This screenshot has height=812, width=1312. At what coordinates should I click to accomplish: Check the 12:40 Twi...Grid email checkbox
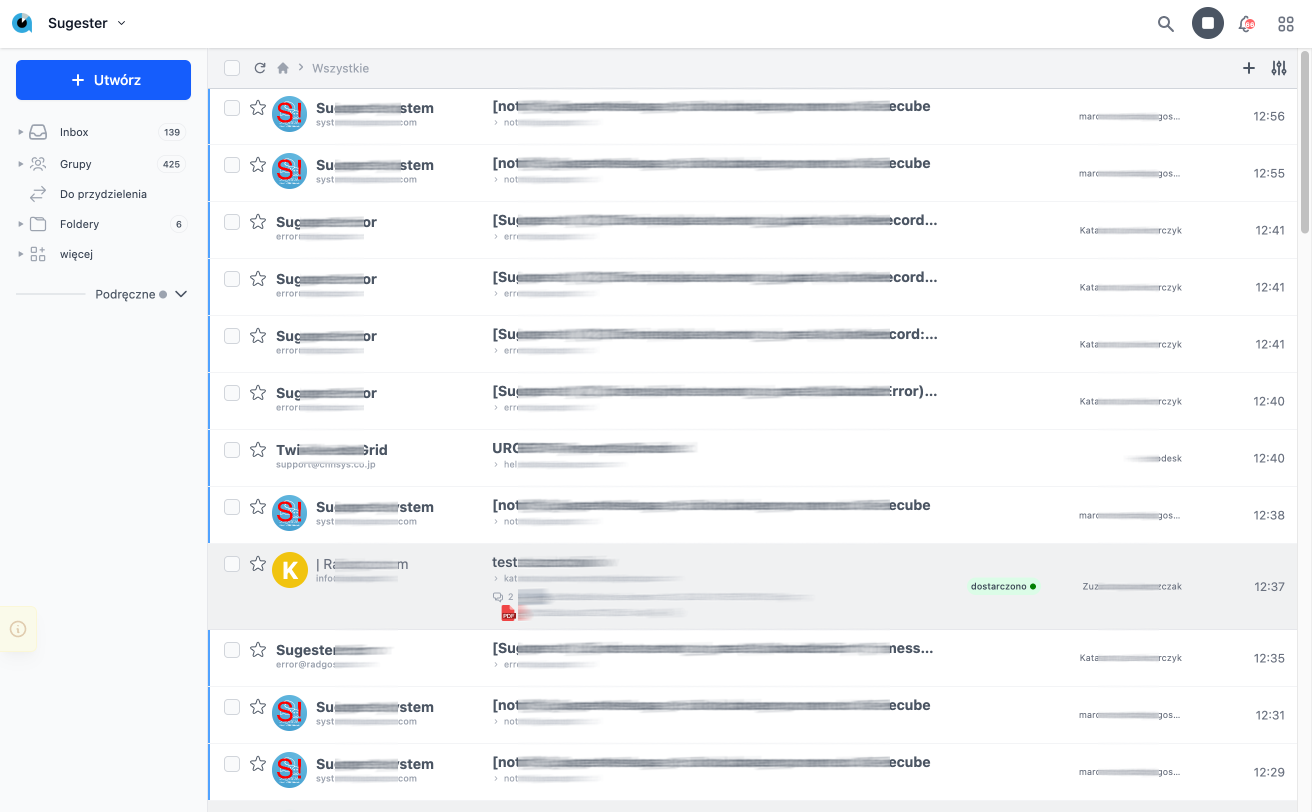232,450
